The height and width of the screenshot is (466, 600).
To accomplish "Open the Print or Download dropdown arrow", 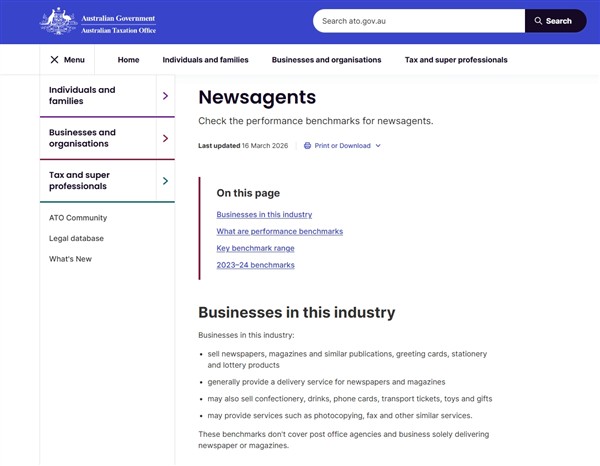I will coord(378,146).
